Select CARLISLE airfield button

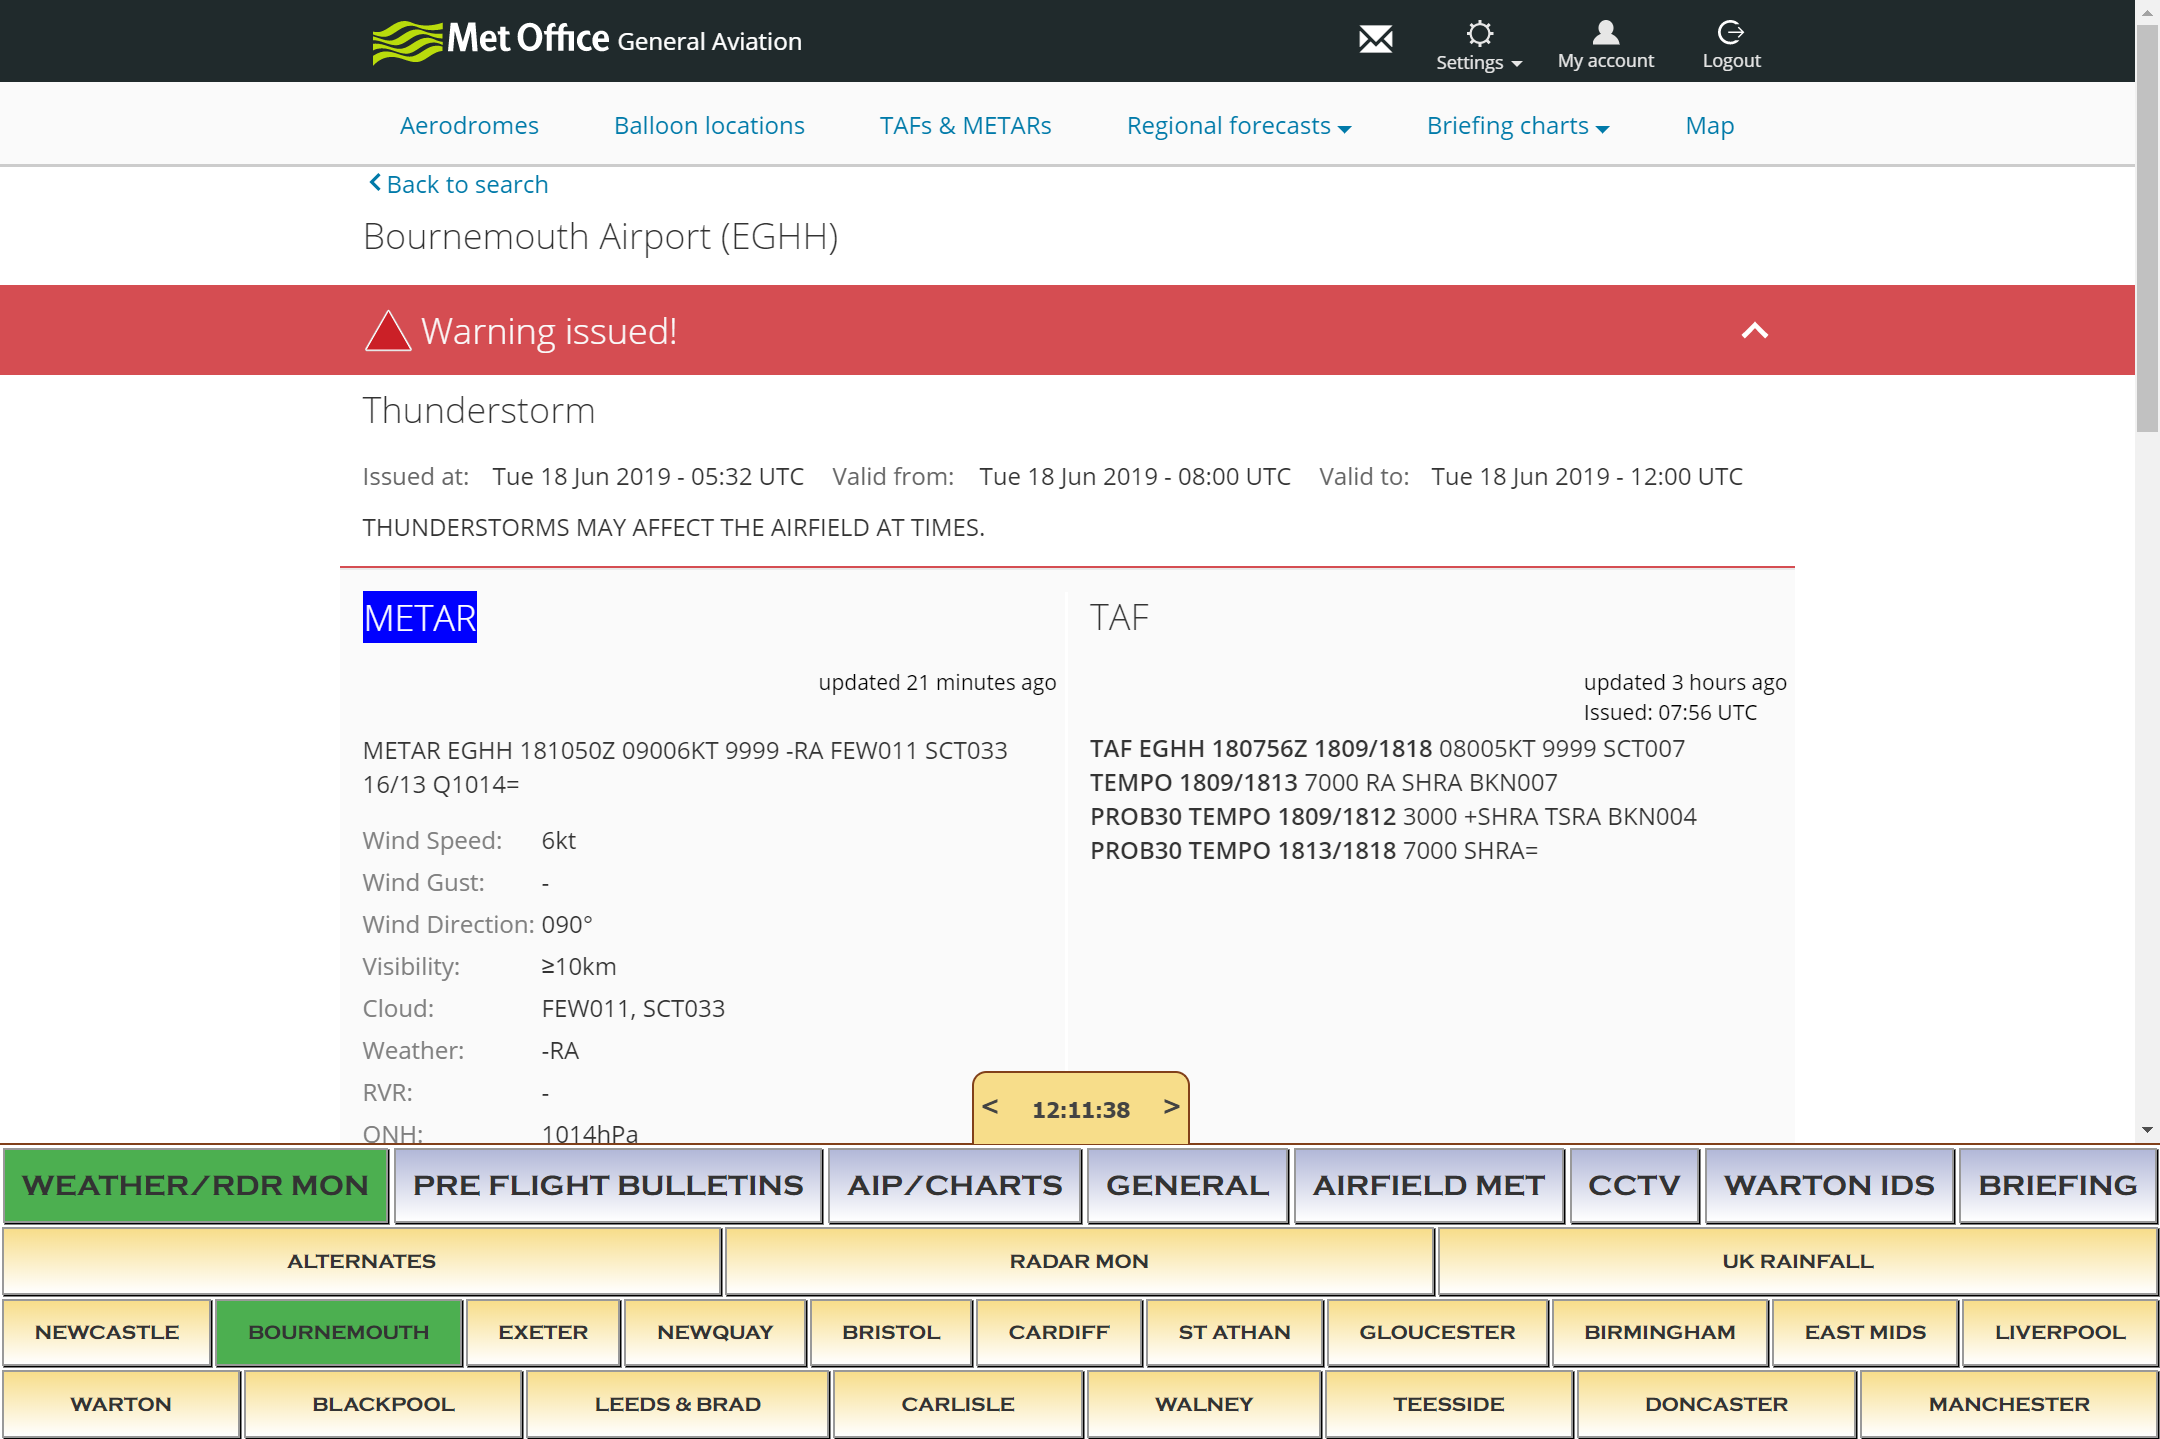pos(958,1405)
